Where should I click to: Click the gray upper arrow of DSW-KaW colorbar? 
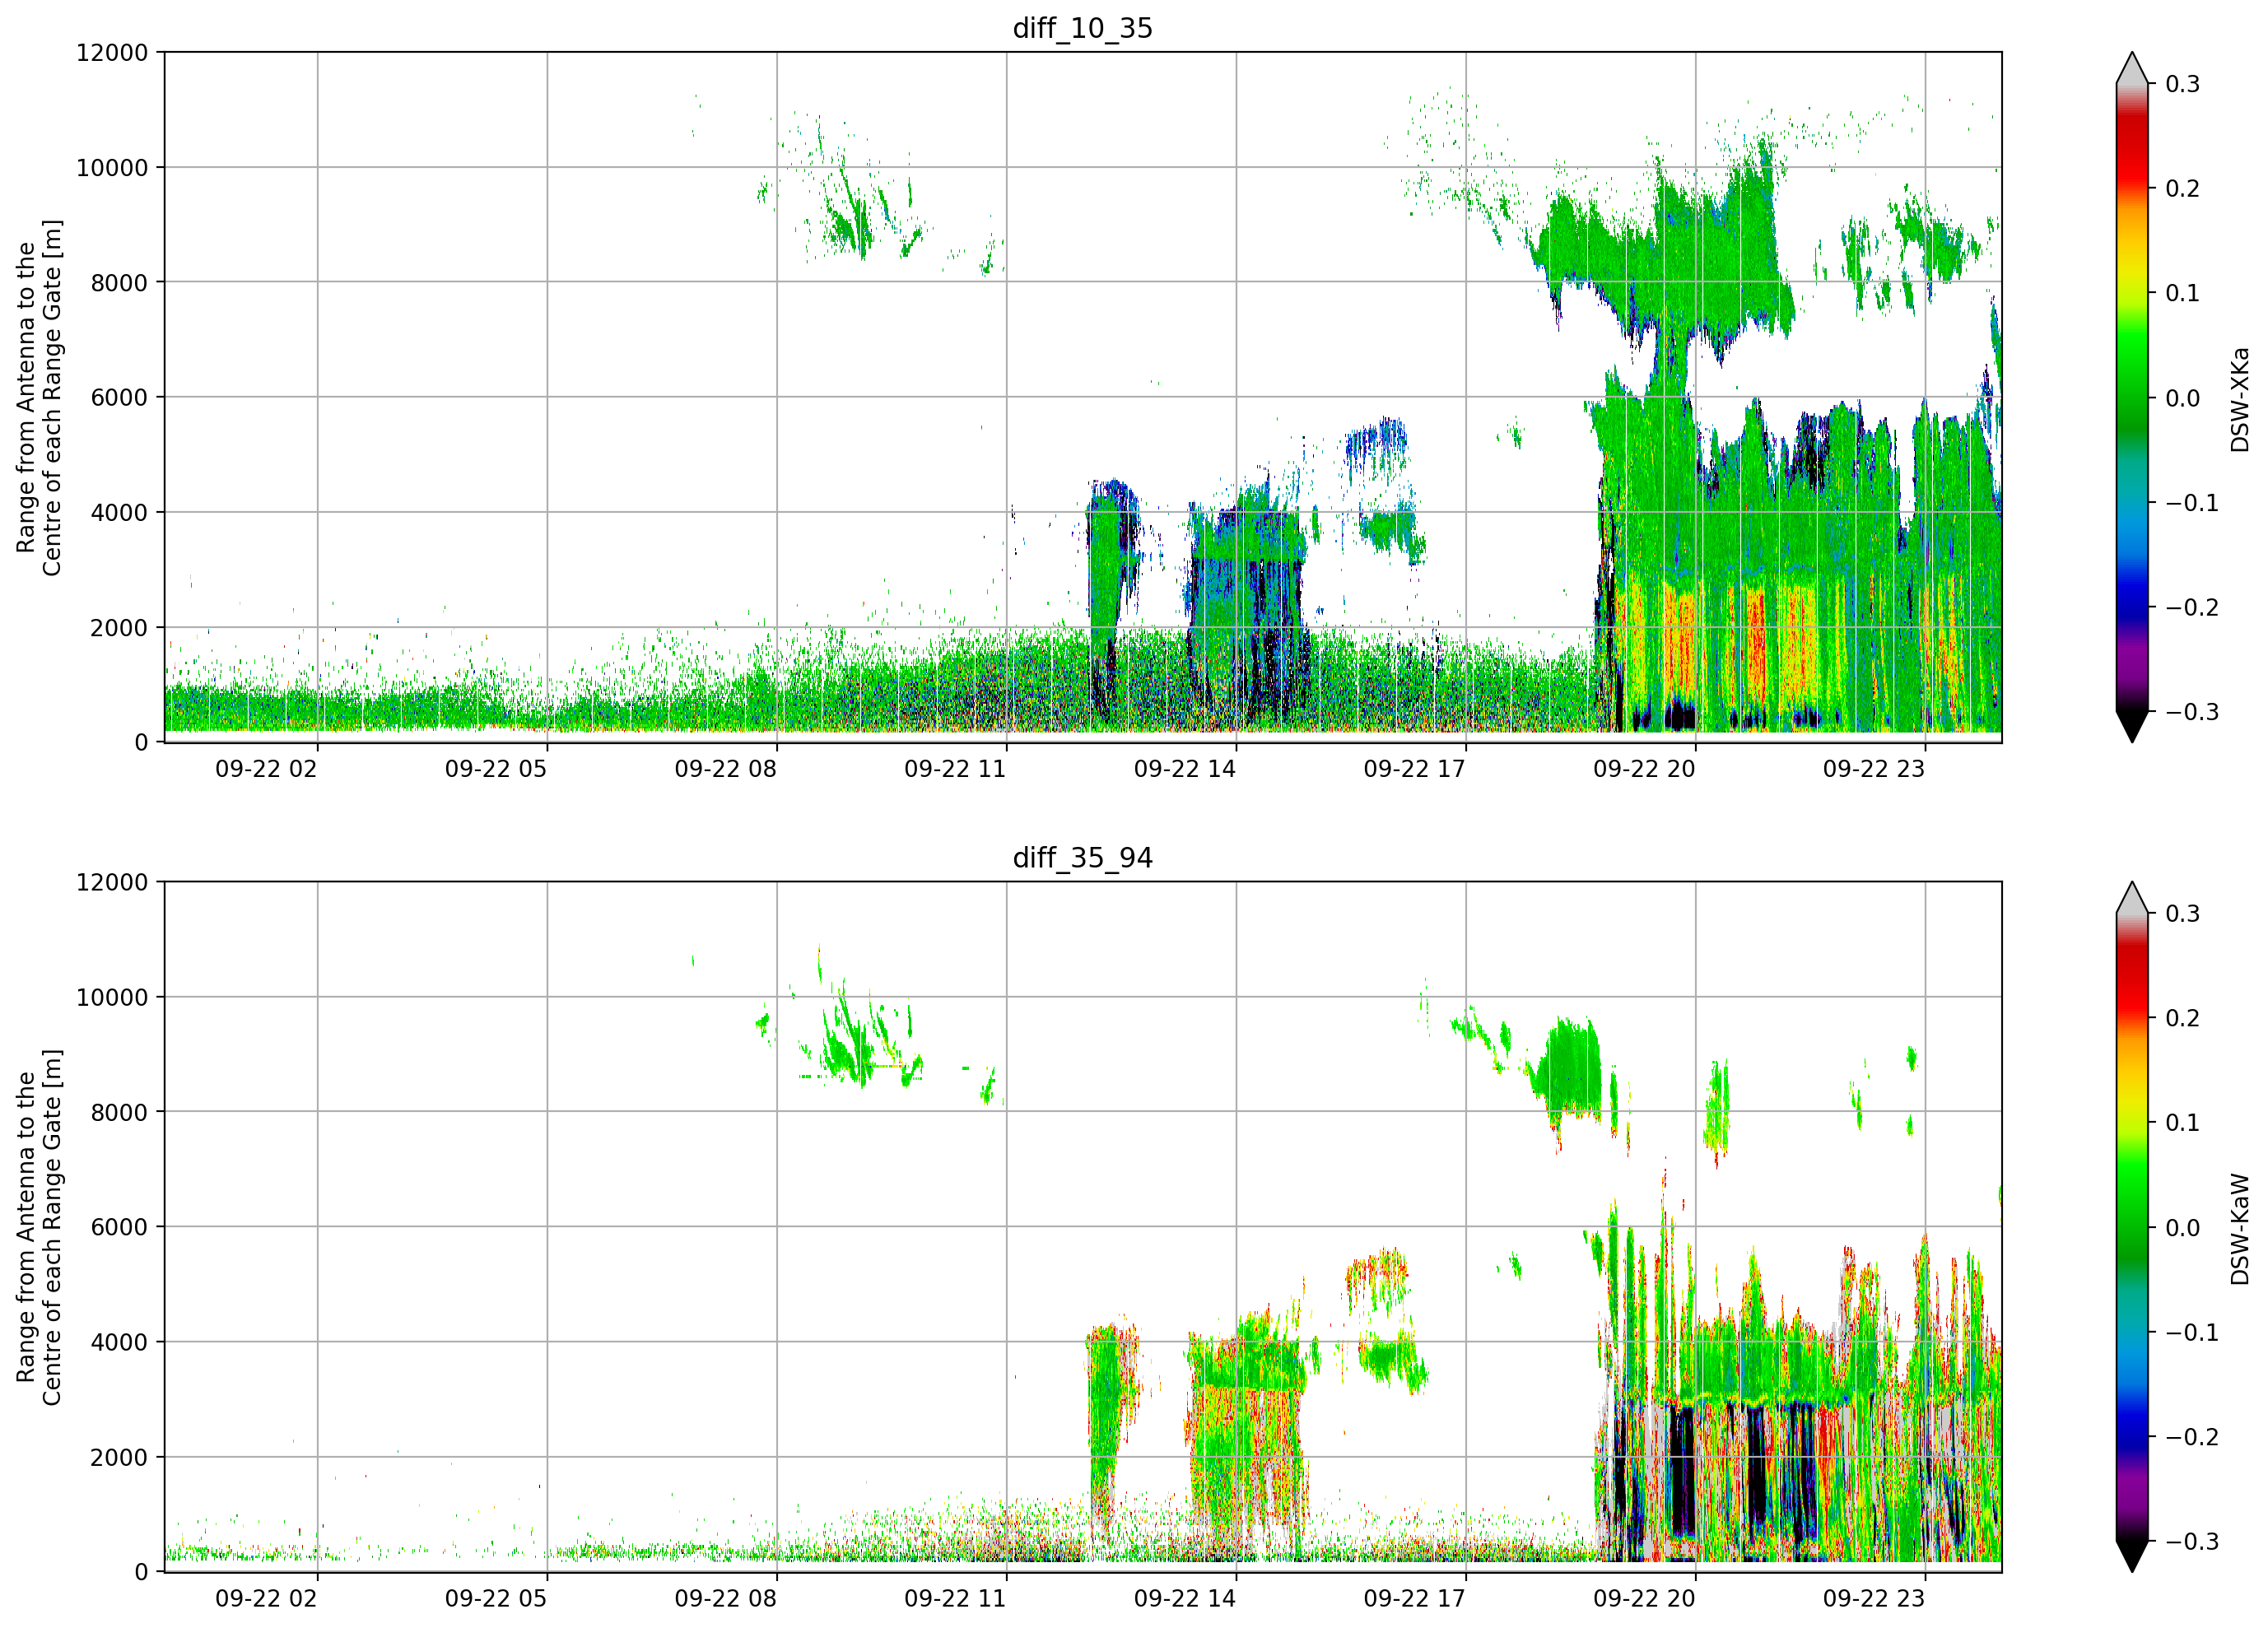(x=2132, y=900)
